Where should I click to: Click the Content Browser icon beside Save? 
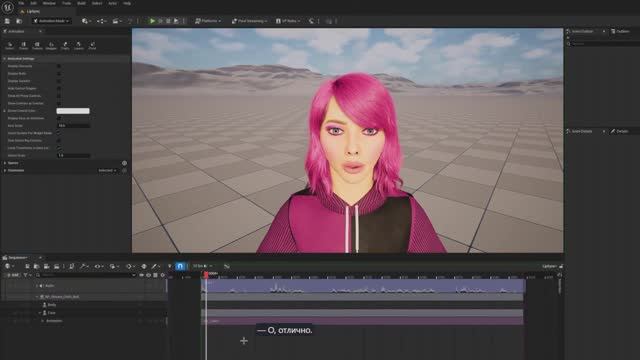point(19,21)
